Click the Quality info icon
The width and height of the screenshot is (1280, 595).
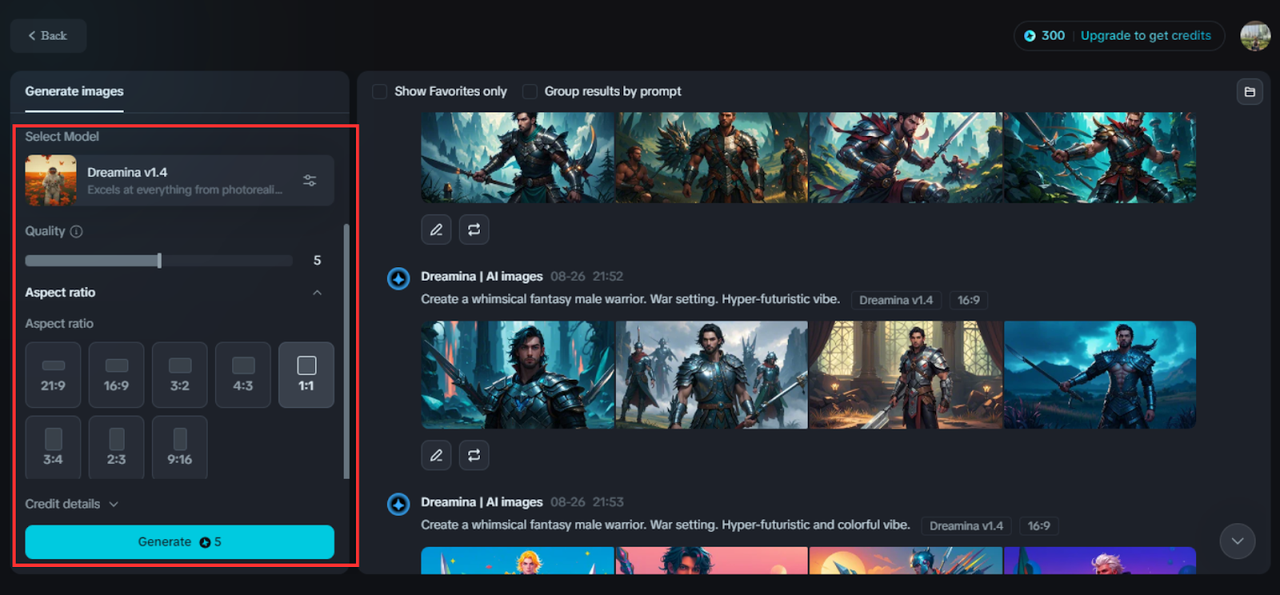coord(77,231)
